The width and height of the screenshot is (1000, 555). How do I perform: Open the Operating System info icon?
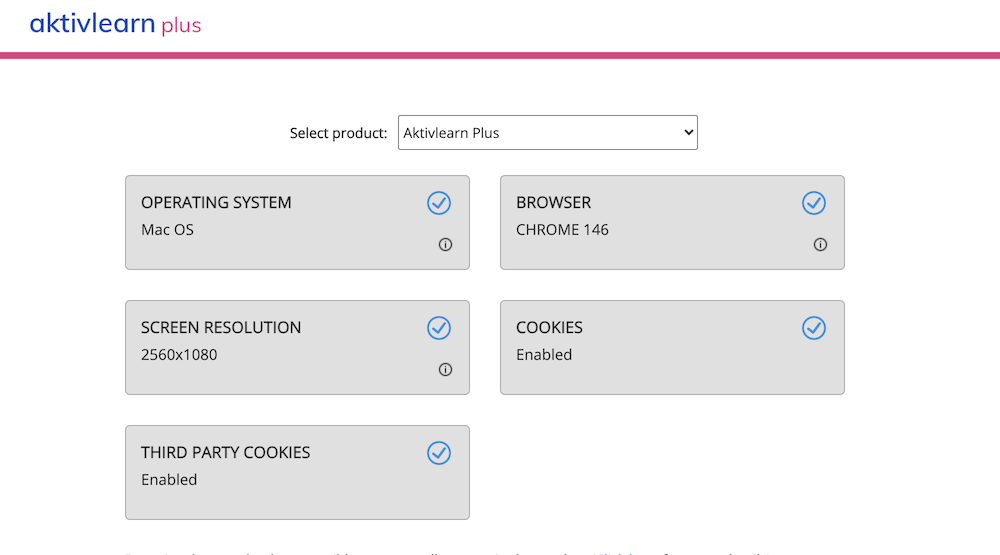446,245
